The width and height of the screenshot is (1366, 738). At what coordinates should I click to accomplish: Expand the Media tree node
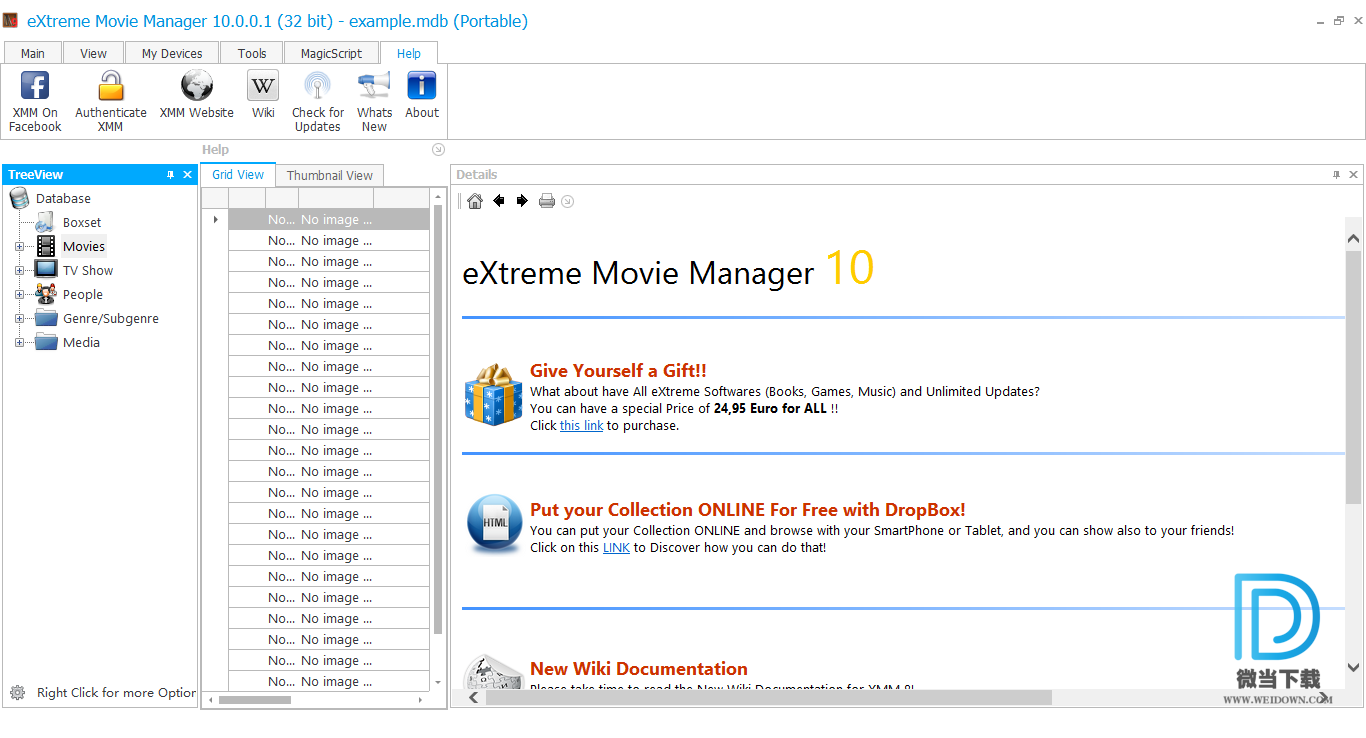point(19,343)
